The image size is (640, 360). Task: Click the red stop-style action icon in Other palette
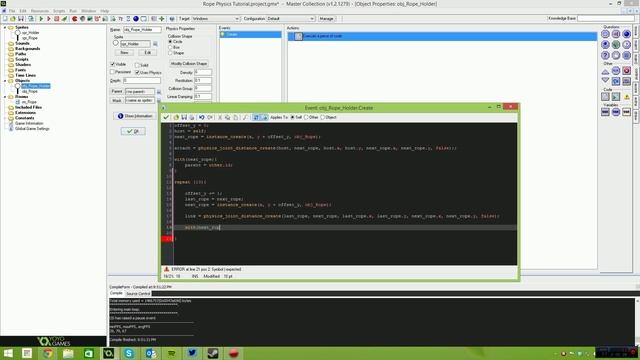(626, 71)
